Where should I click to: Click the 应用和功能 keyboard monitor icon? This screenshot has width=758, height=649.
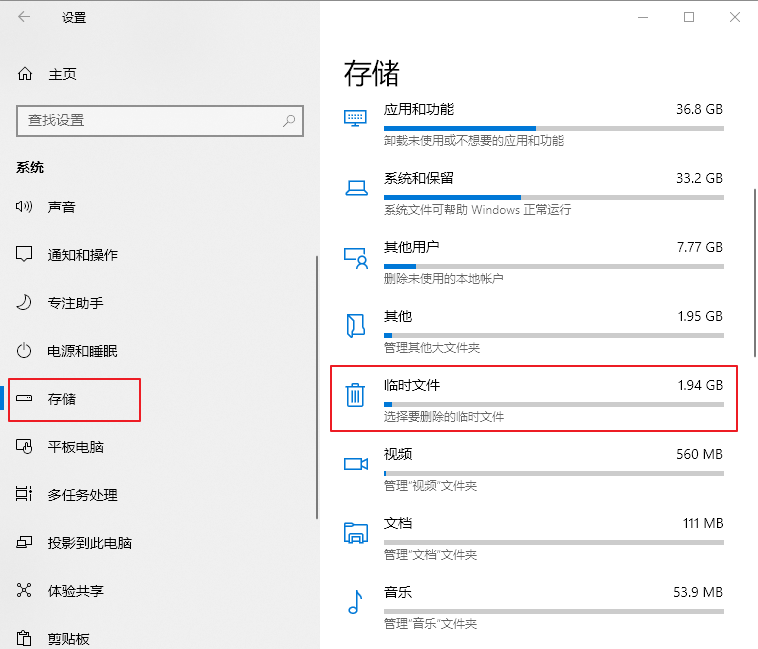[355, 118]
